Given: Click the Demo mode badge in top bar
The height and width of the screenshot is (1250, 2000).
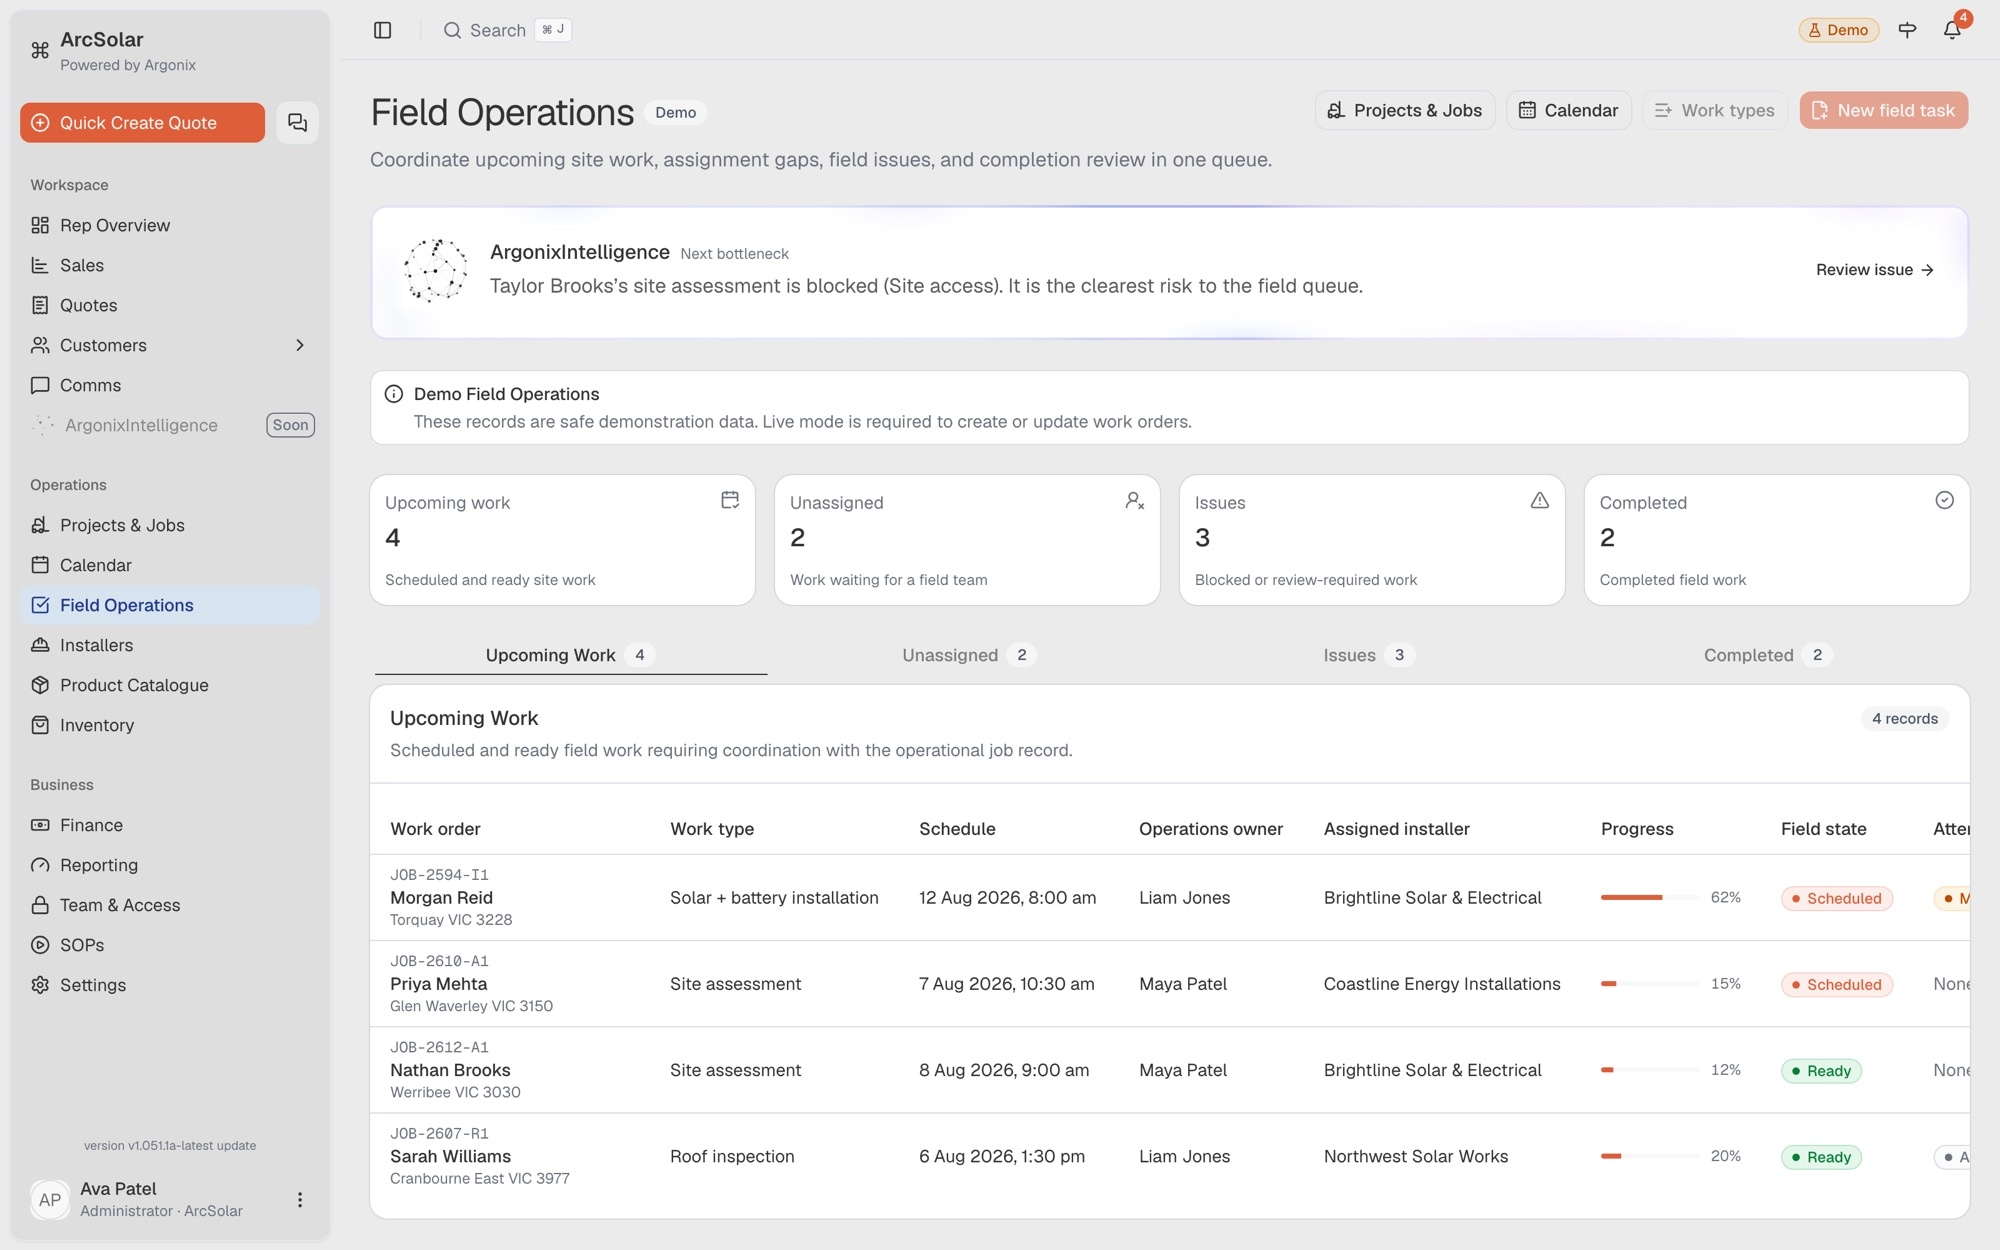Looking at the screenshot, I should [1838, 30].
